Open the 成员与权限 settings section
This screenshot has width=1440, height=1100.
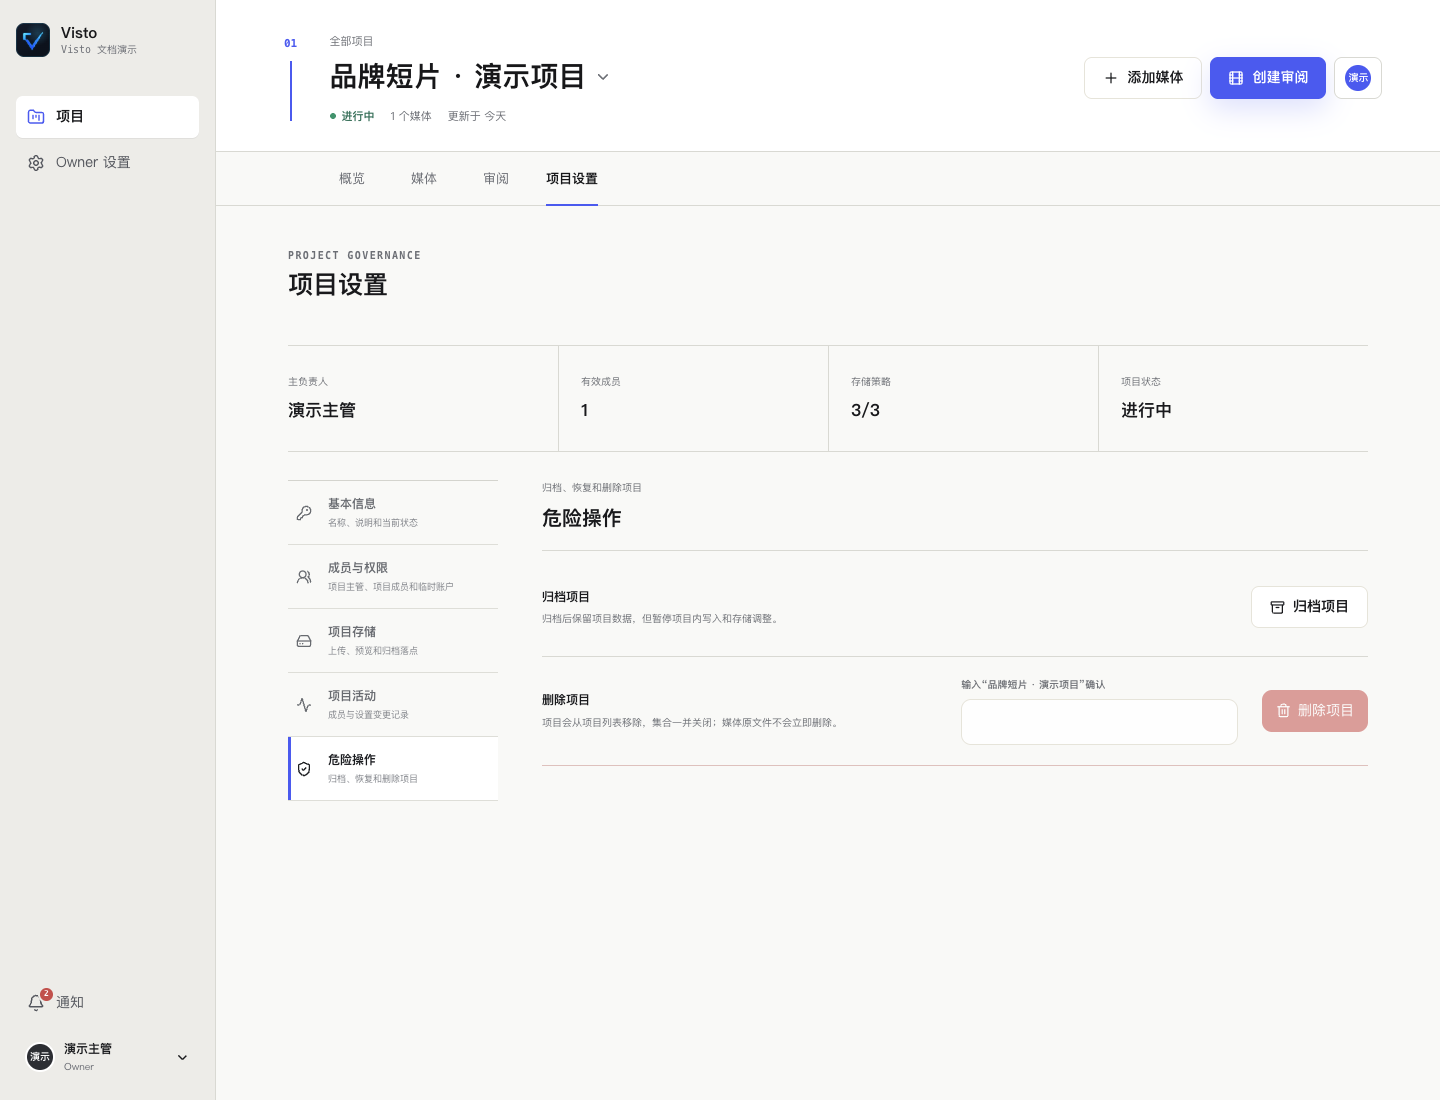coord(393,577)
